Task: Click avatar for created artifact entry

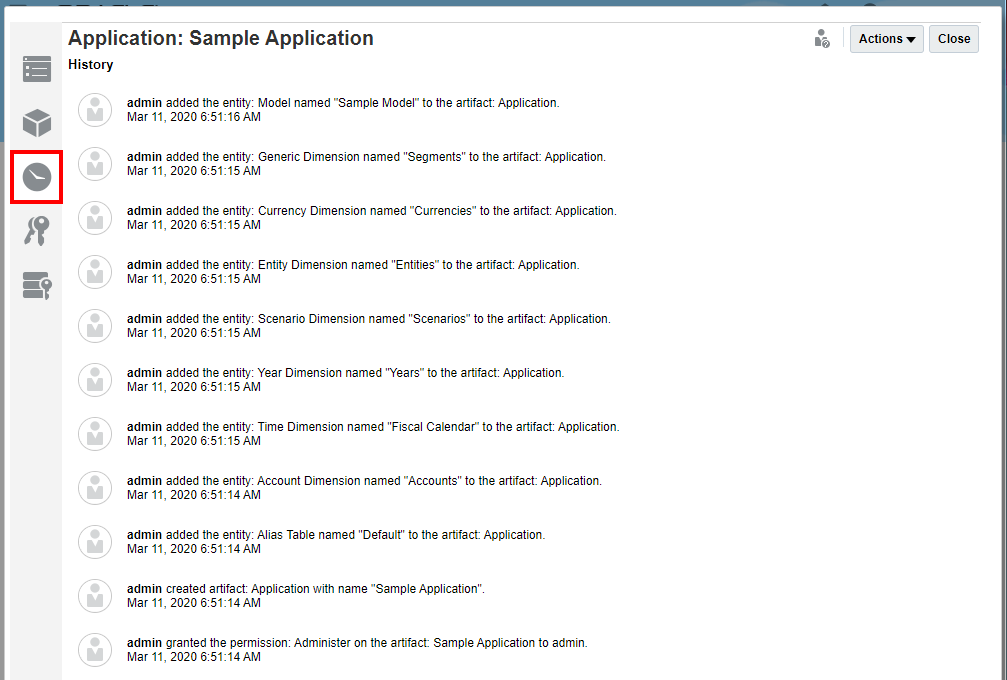Action: pyautogui.click(x=95, y=595)
